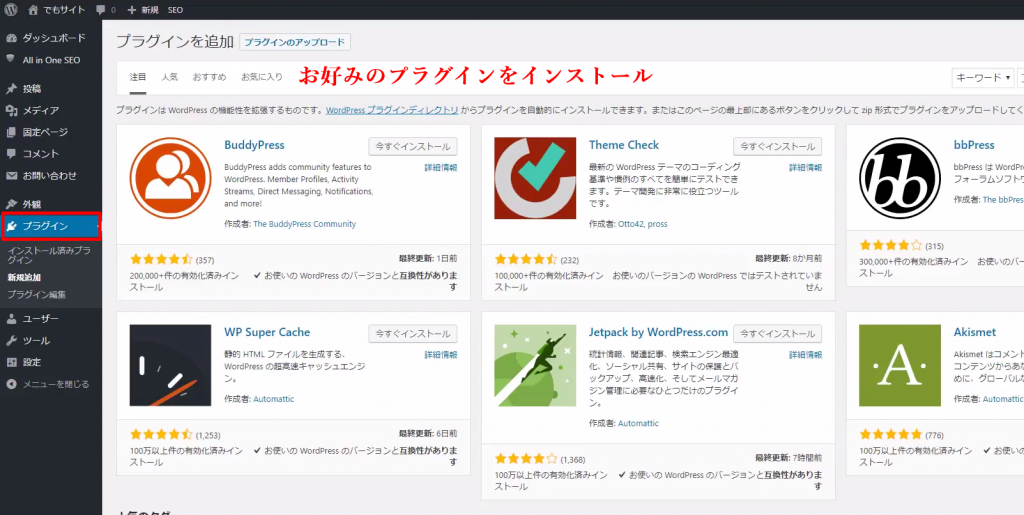Viewport: 1024px width, 515px height.
Task: Open Jetpack by WordPress.com title link
Action: pyautogui.click(x=658, y=332)
